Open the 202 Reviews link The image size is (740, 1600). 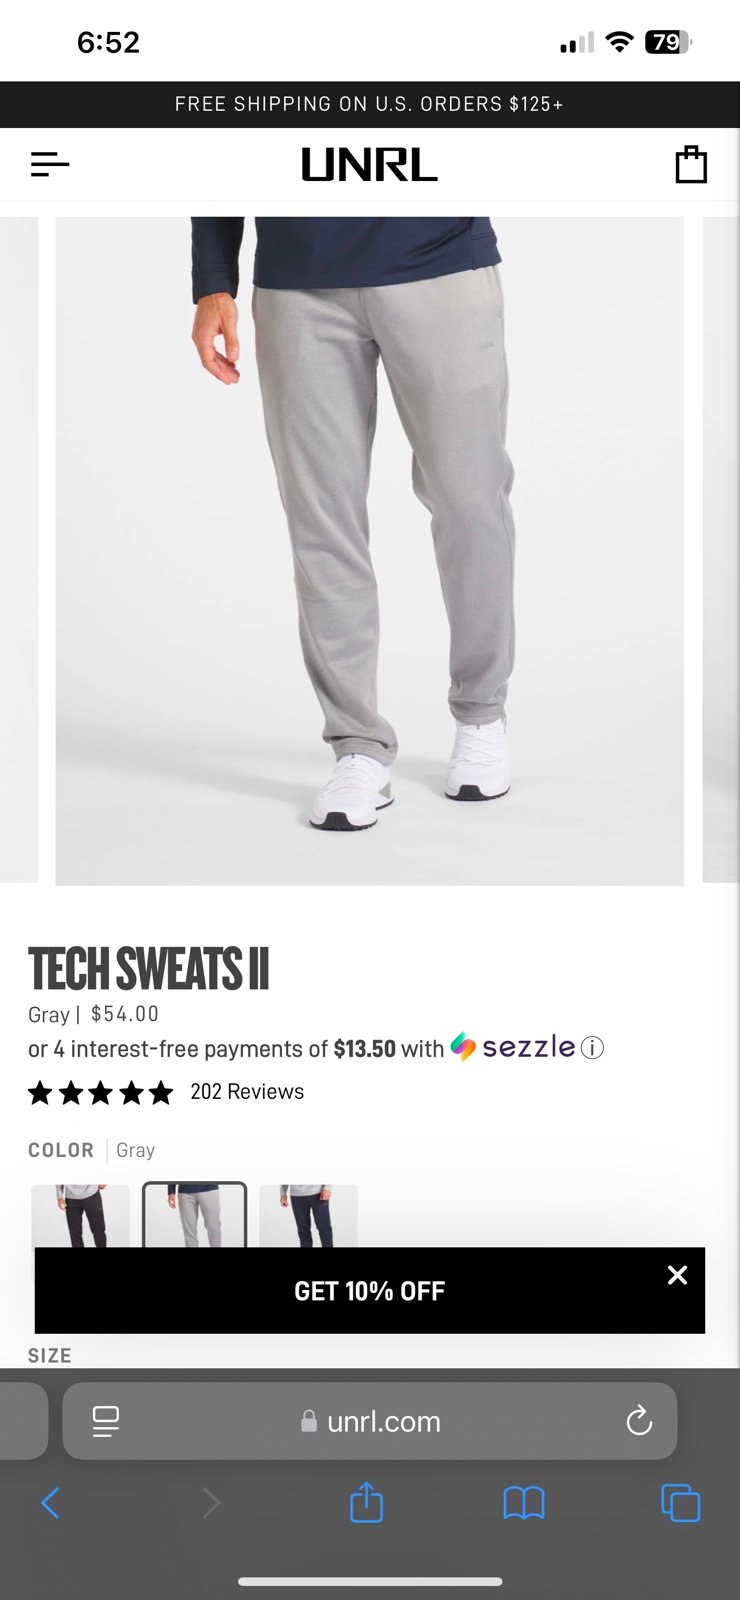247,1092
